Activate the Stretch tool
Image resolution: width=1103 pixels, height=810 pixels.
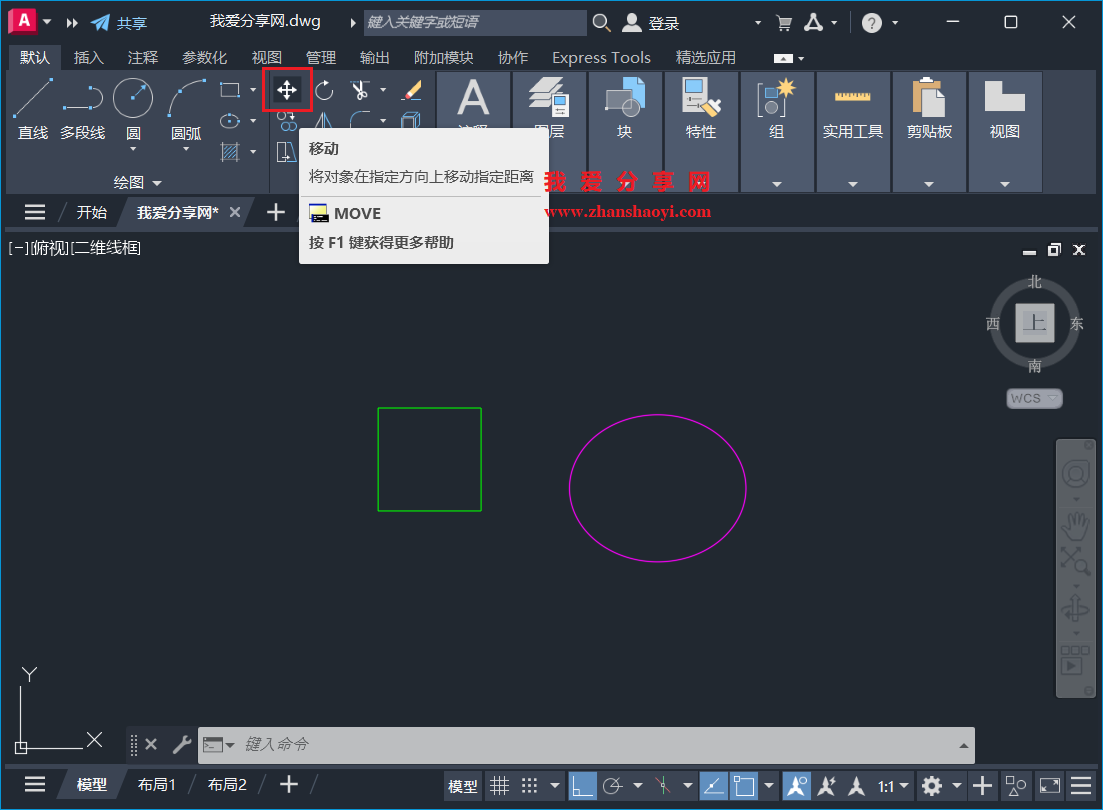[286, 152]
